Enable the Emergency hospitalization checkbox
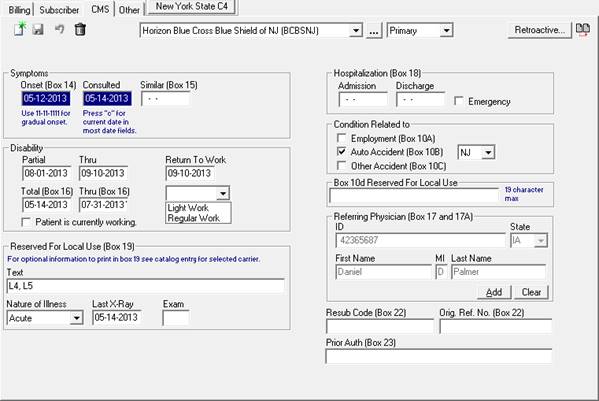Screen dimensions: 599x401 pyautogui.click(x=458, y=101)
